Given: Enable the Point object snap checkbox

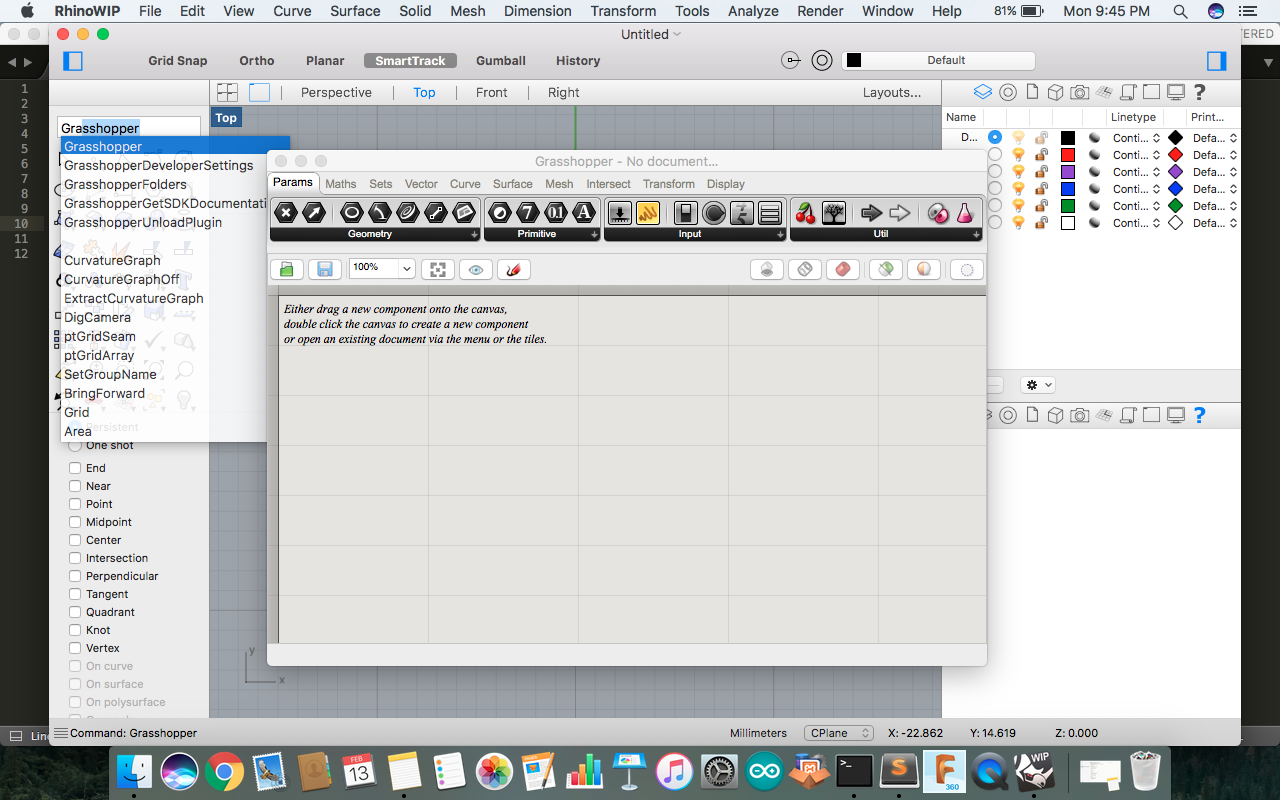Looking at the screenshot, I should [75, 504].
